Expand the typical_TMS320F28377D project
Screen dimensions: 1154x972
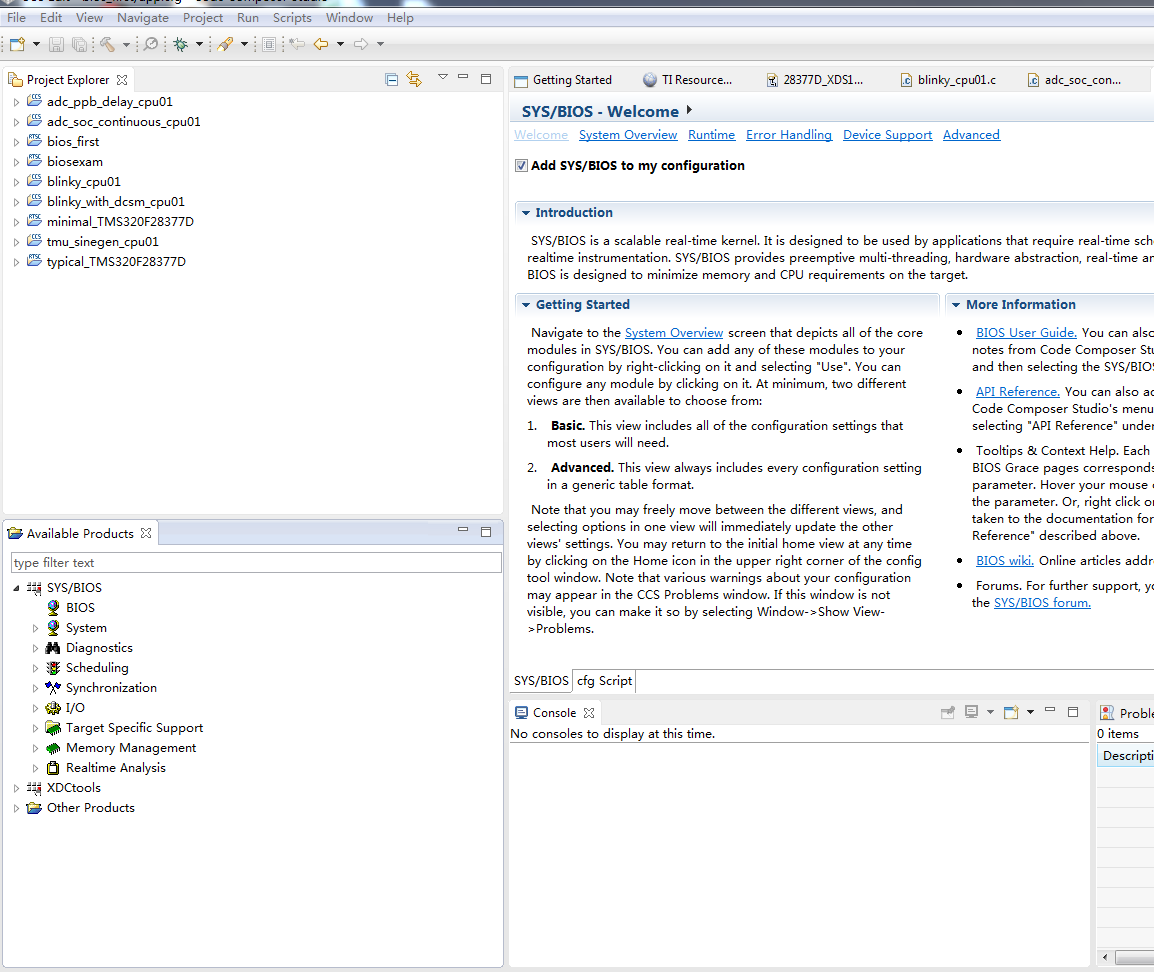pyautogui.click(x=16, y=262)
